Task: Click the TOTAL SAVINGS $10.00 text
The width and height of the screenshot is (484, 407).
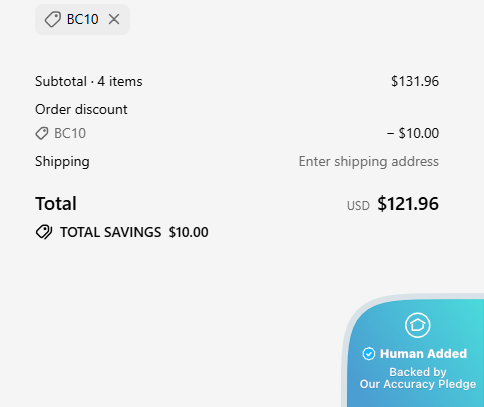Action: [134, 232]
